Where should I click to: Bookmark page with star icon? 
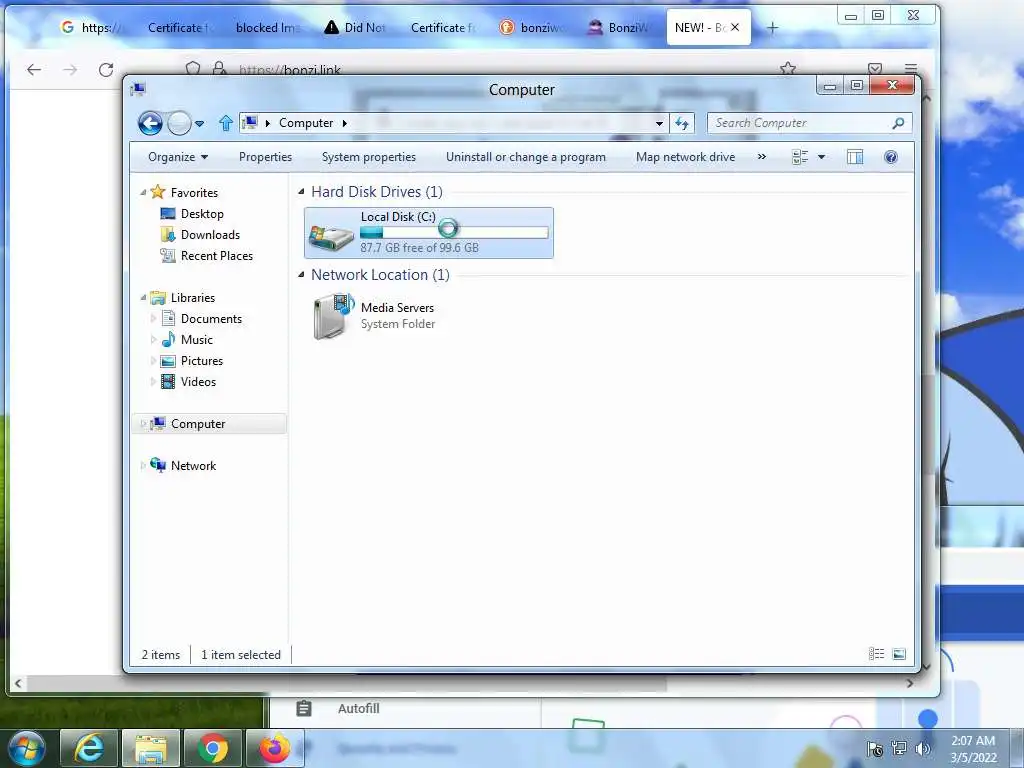788,69
